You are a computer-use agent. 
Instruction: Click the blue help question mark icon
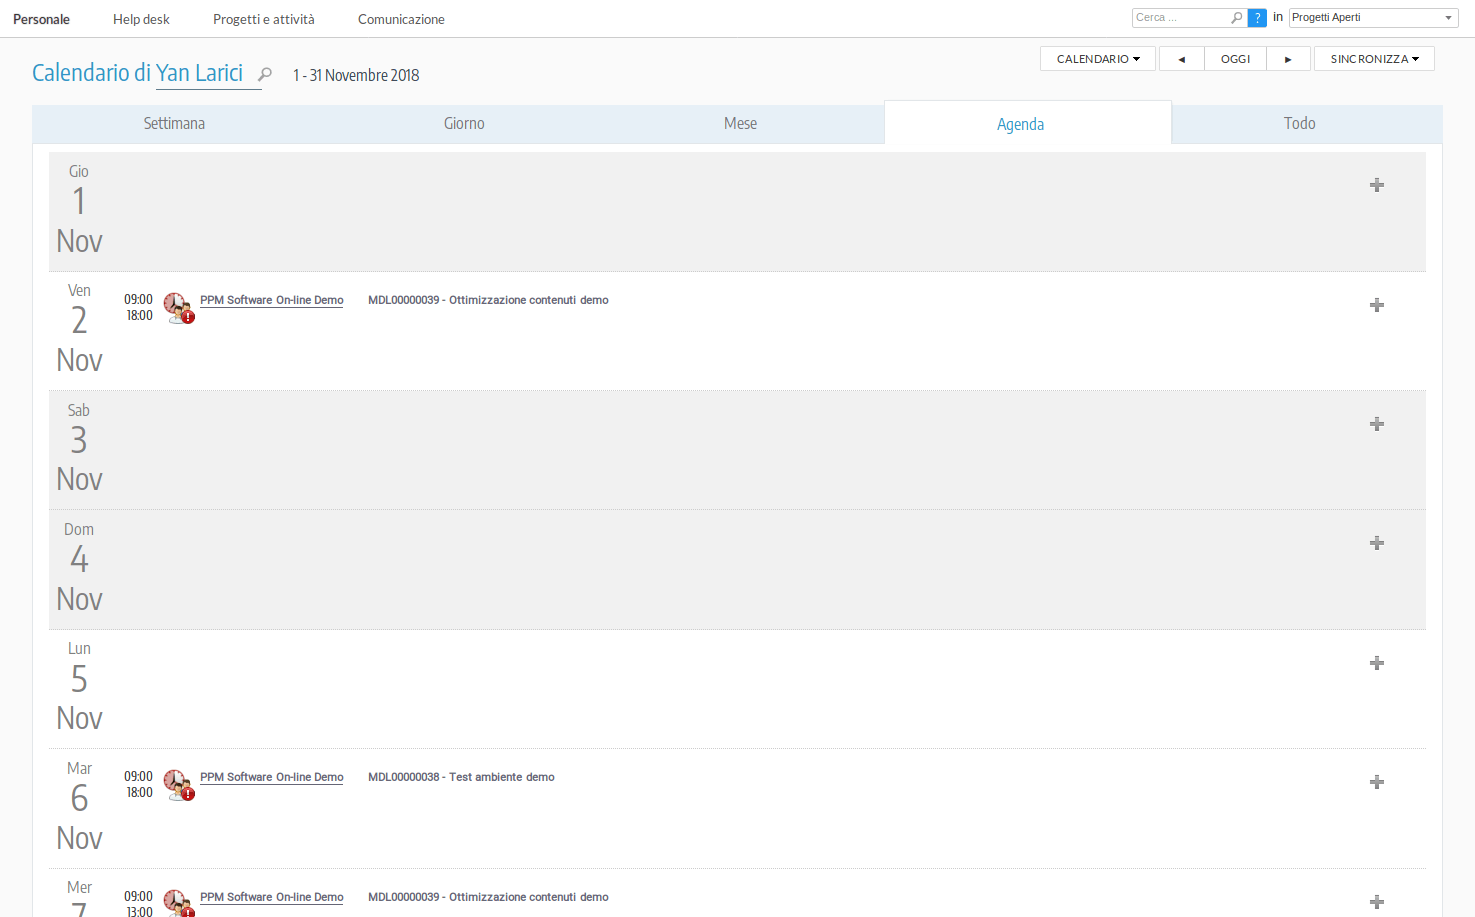[x=1257, y=18]
